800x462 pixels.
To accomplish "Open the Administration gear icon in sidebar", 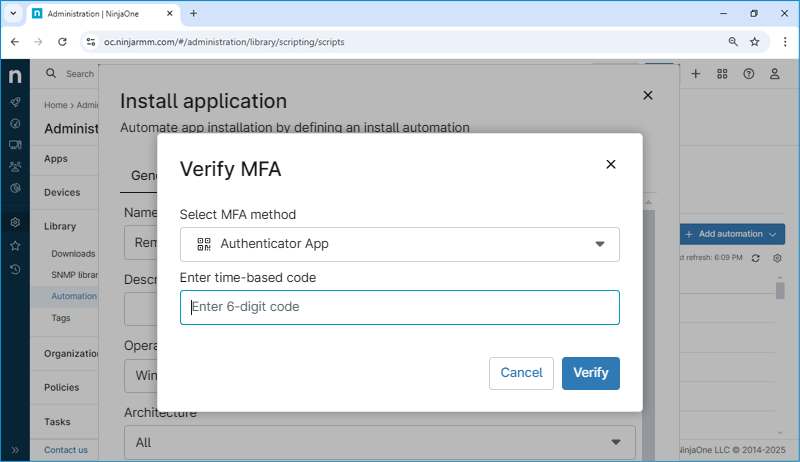I will point(15,222).
